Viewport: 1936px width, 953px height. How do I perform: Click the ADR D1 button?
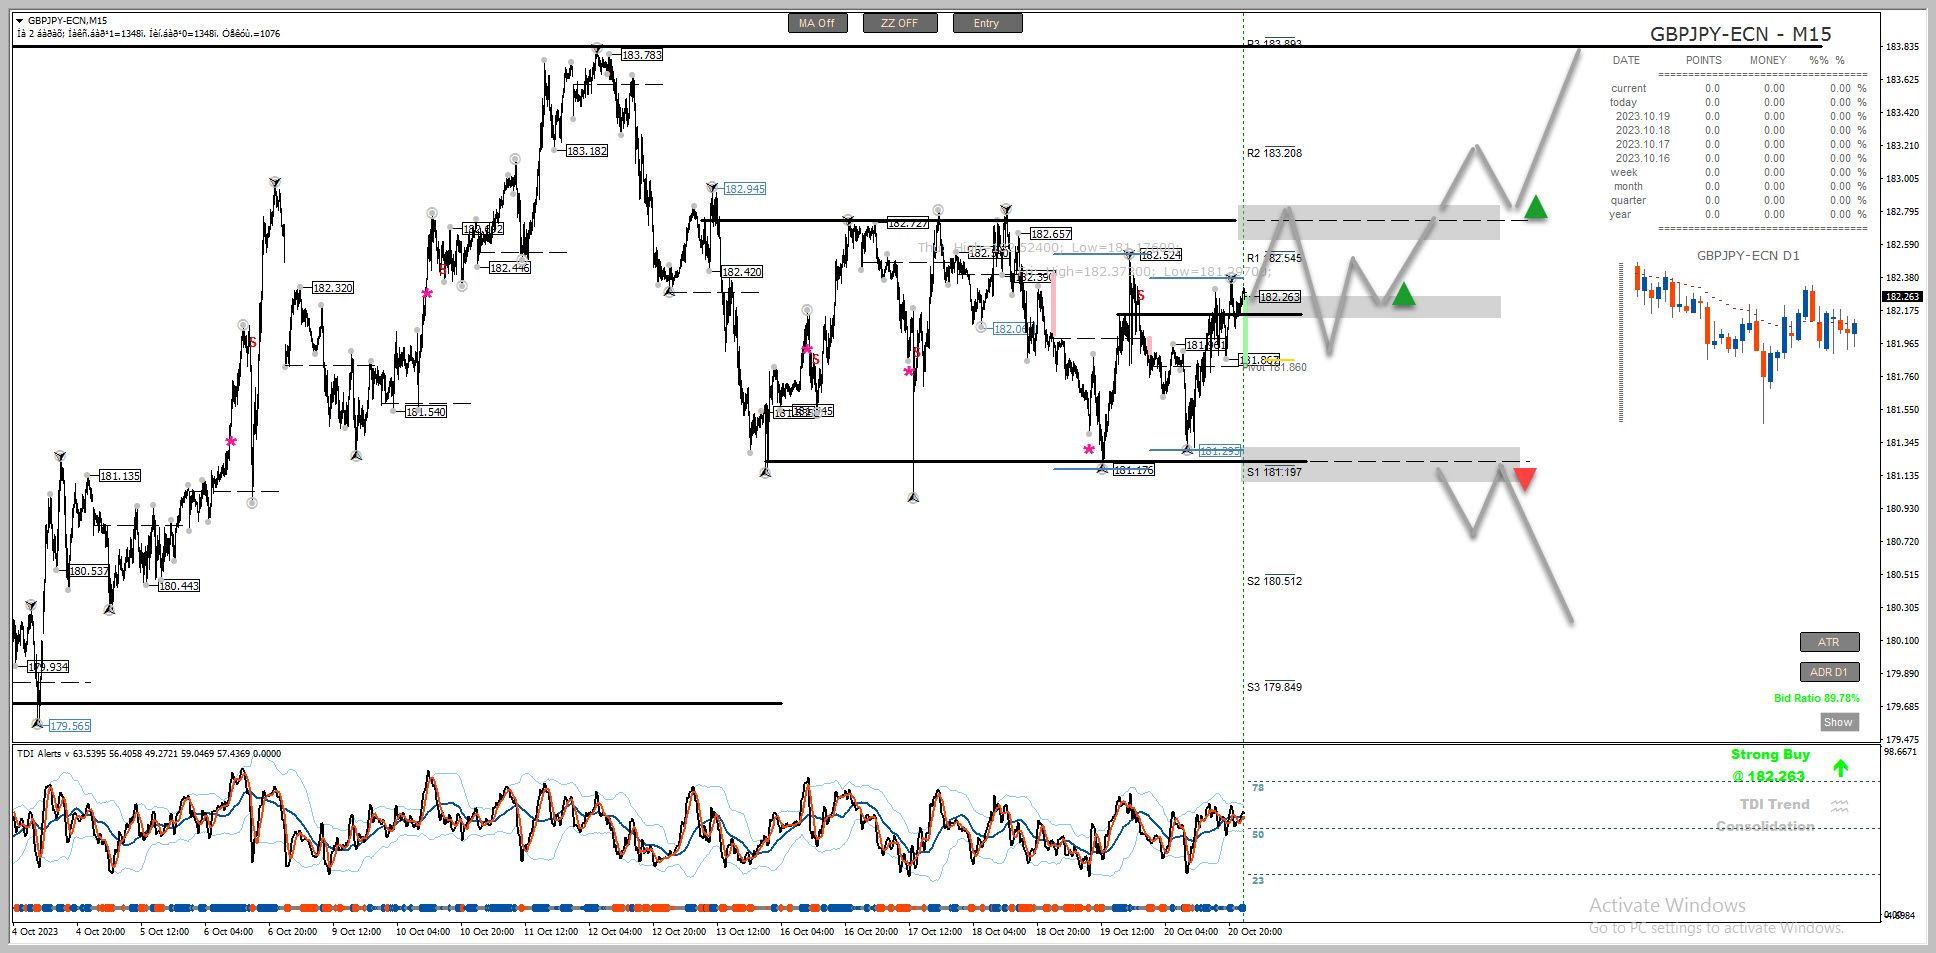(1829, 672)
